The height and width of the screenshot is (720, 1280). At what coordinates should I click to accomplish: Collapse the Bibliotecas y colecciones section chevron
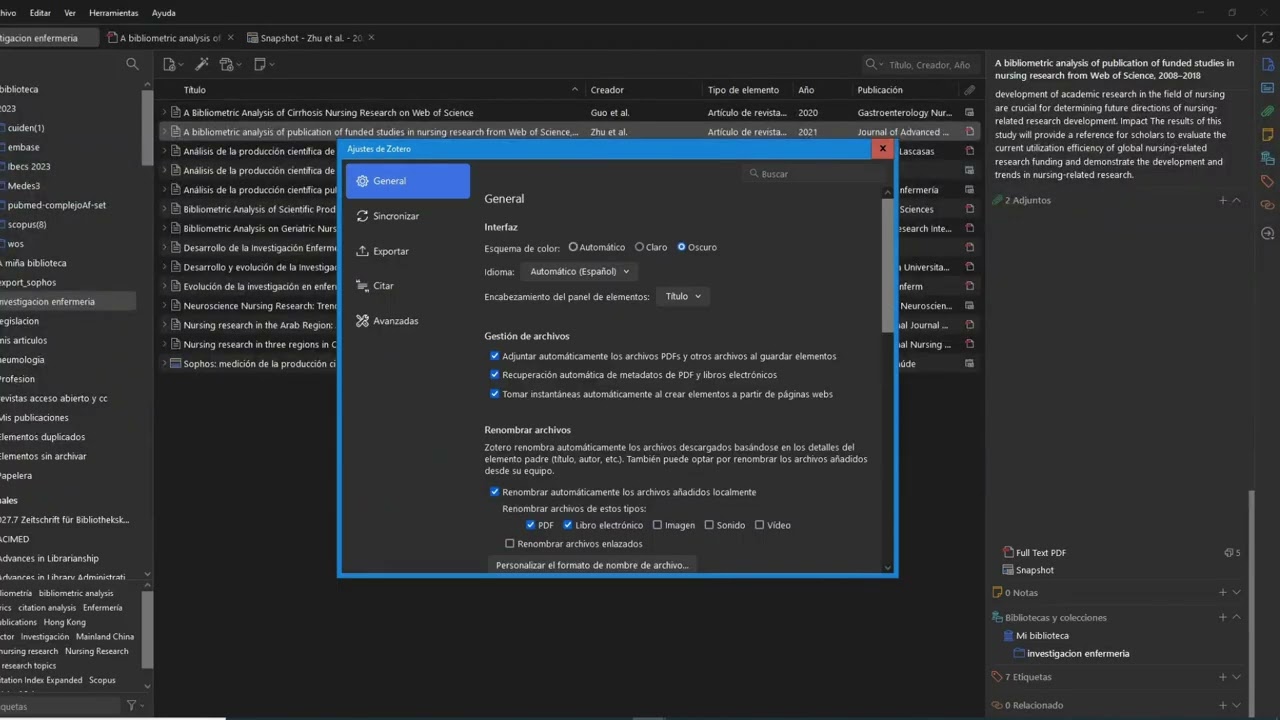point(1237,617)
